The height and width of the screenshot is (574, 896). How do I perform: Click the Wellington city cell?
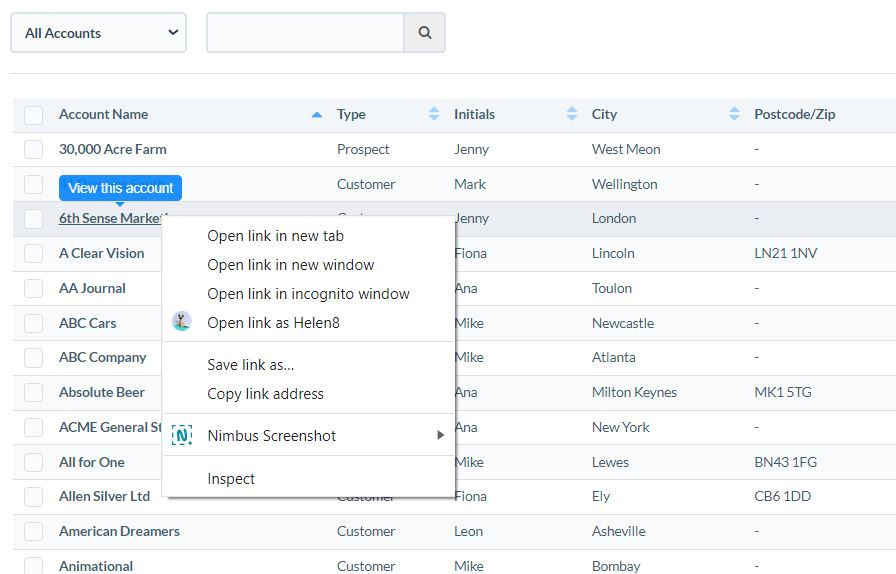pos(625,184)
